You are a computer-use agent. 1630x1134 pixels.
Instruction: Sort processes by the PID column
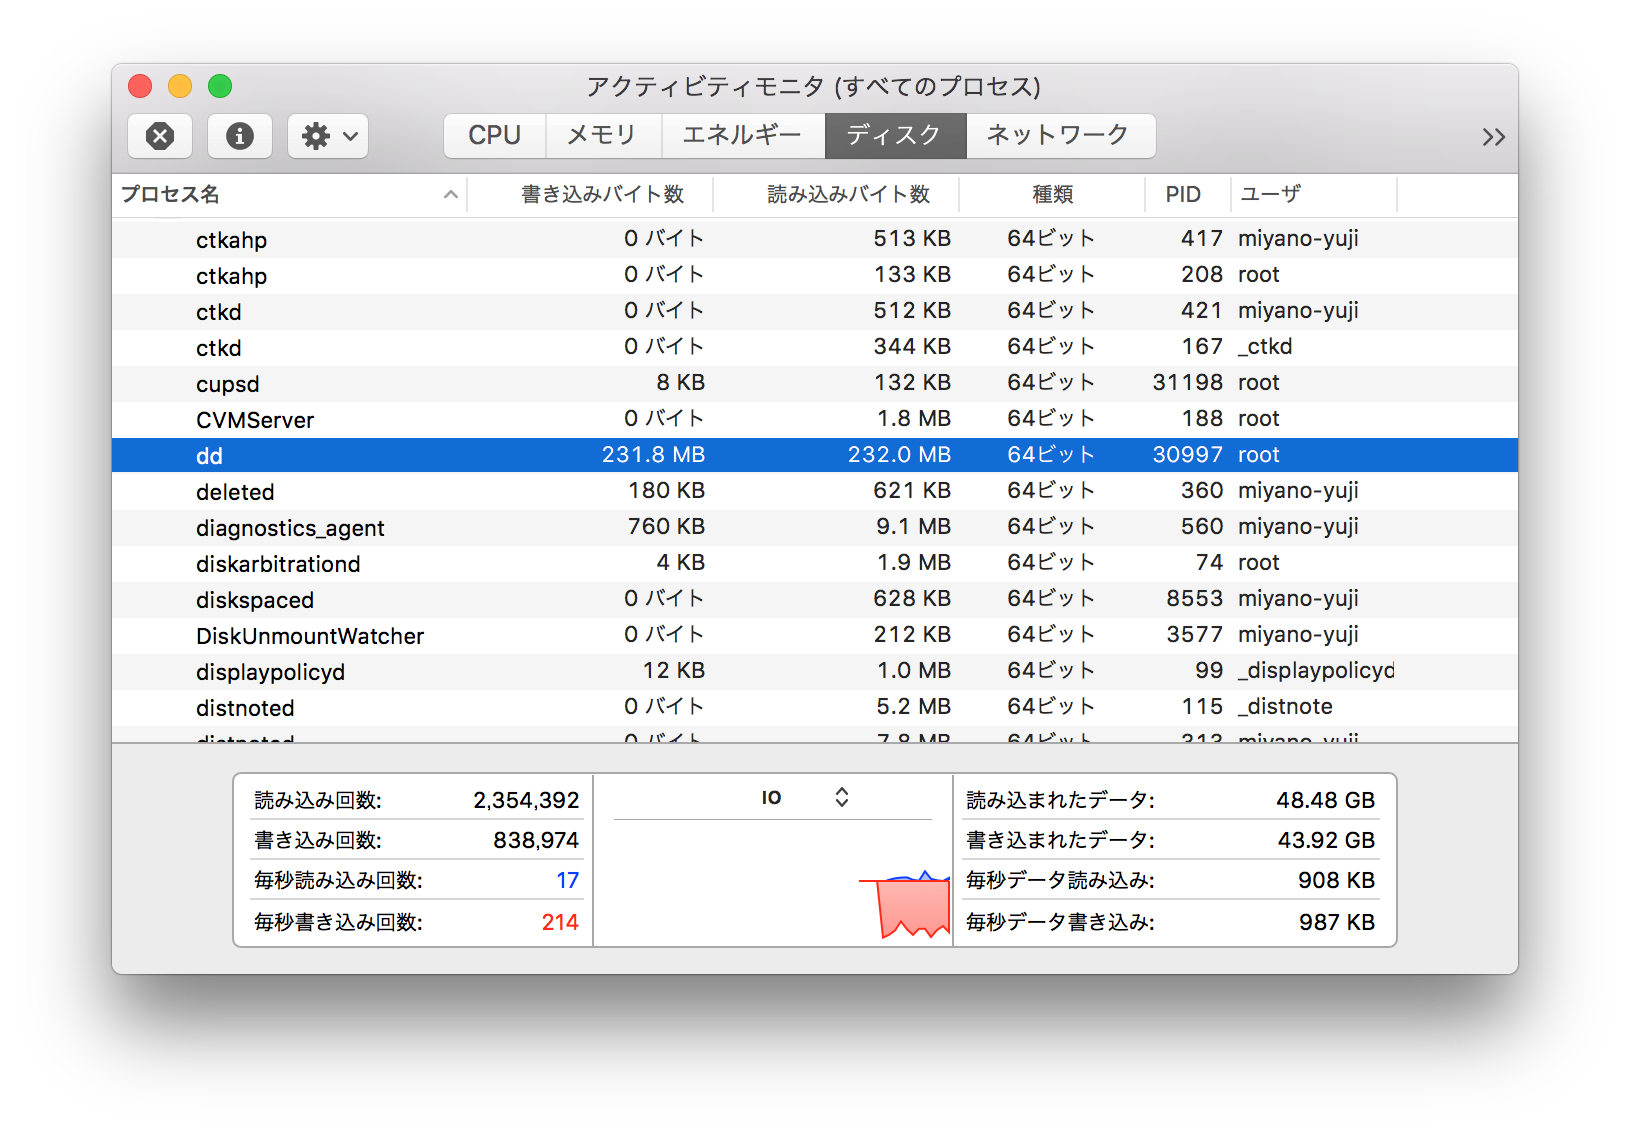coord(1185,194)
